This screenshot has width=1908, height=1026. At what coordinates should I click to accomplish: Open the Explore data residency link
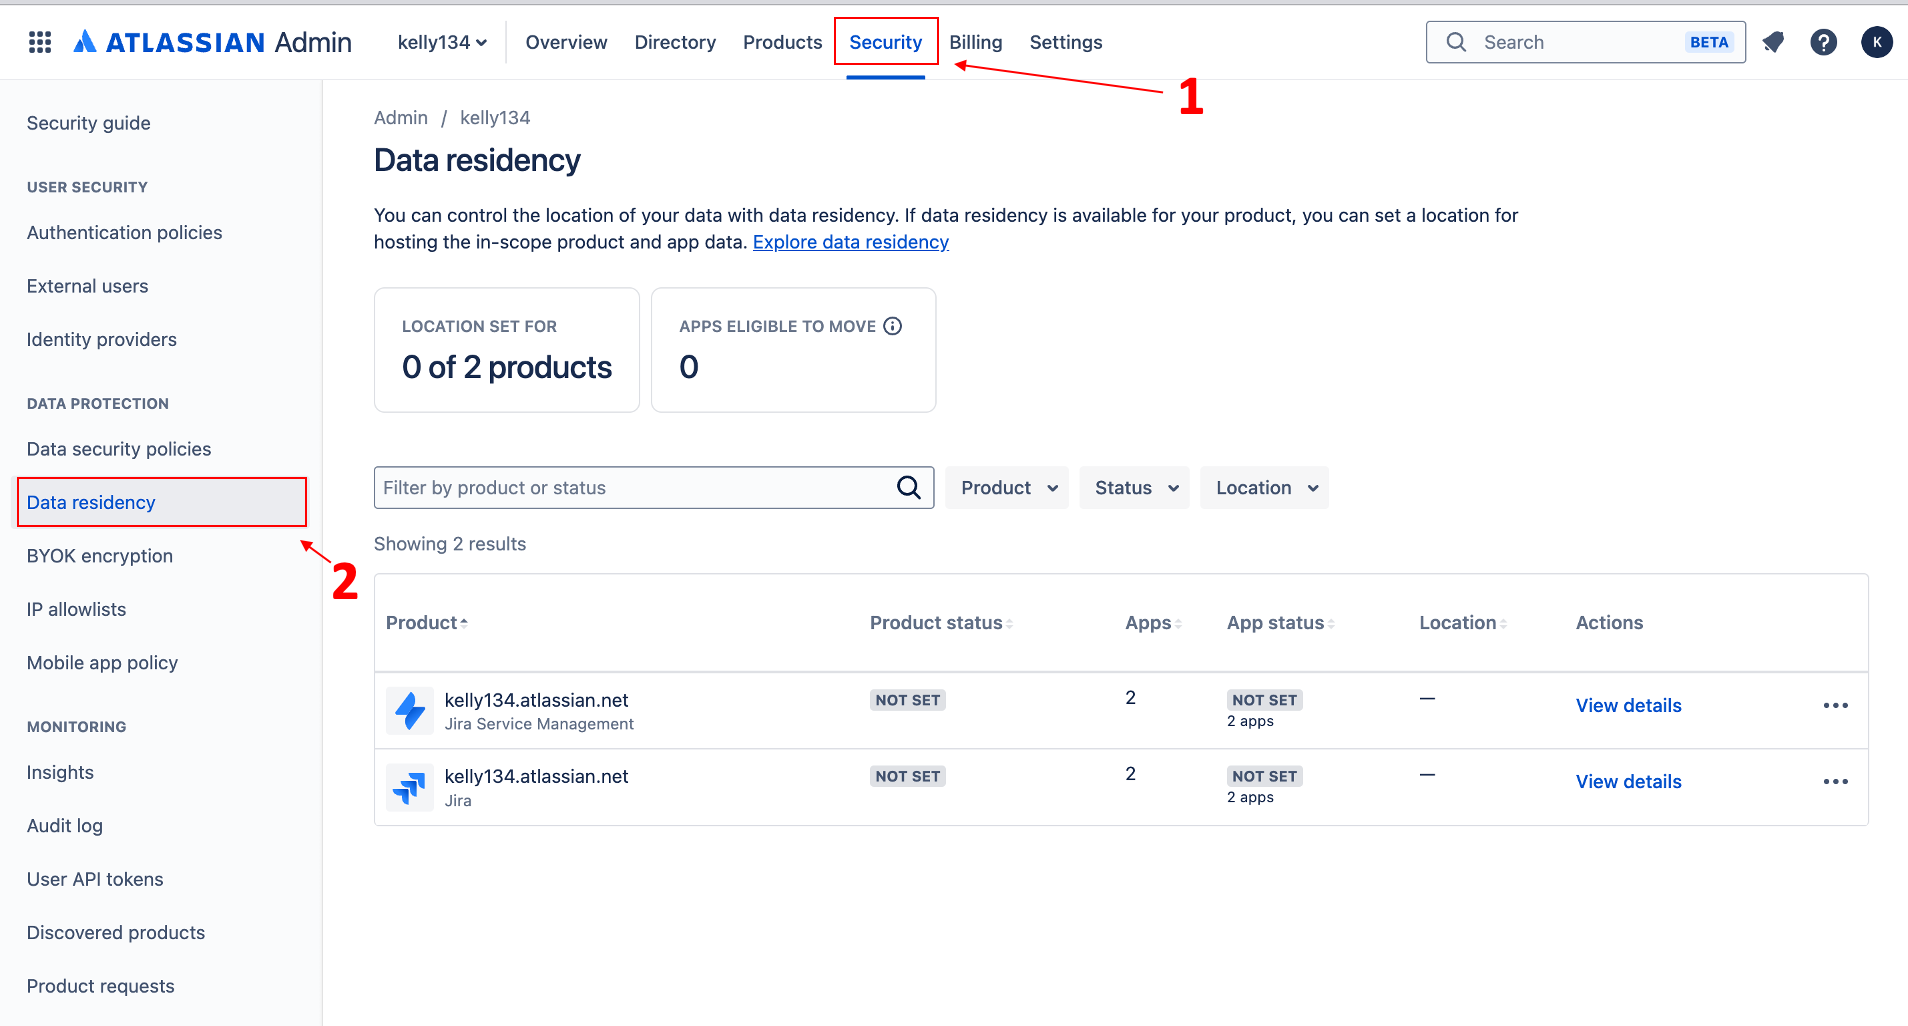[850, 242]
